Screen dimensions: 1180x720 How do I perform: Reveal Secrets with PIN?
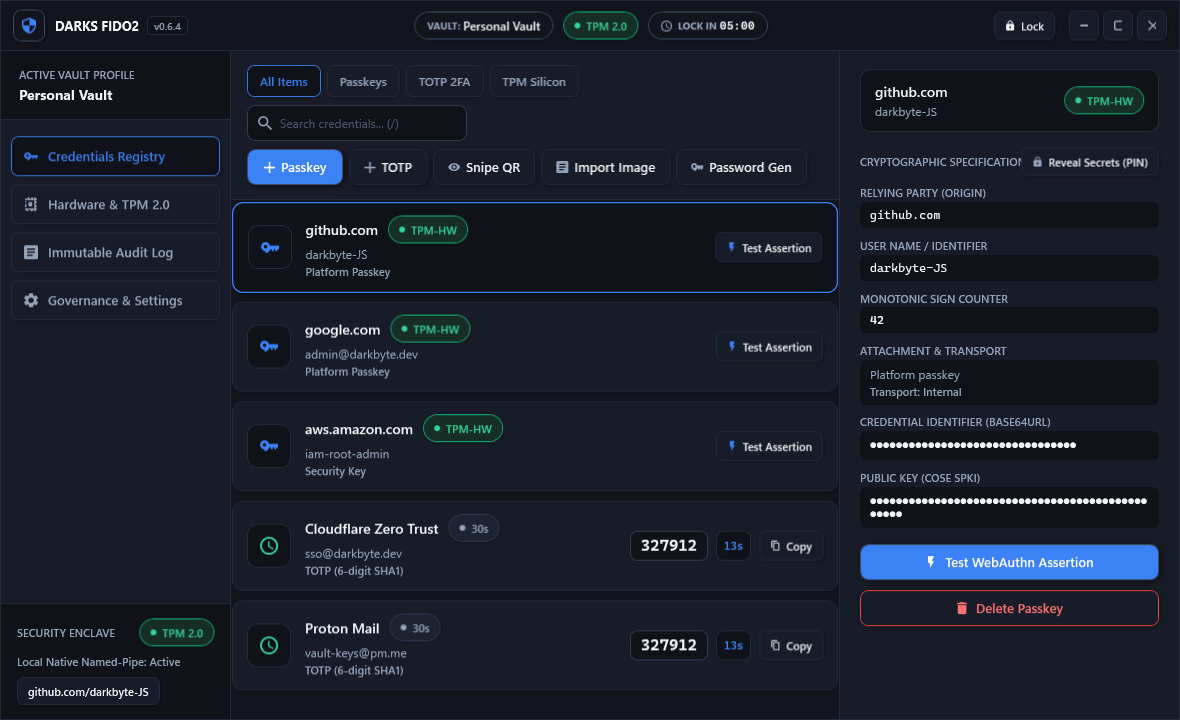click(x=1090, y=163)
